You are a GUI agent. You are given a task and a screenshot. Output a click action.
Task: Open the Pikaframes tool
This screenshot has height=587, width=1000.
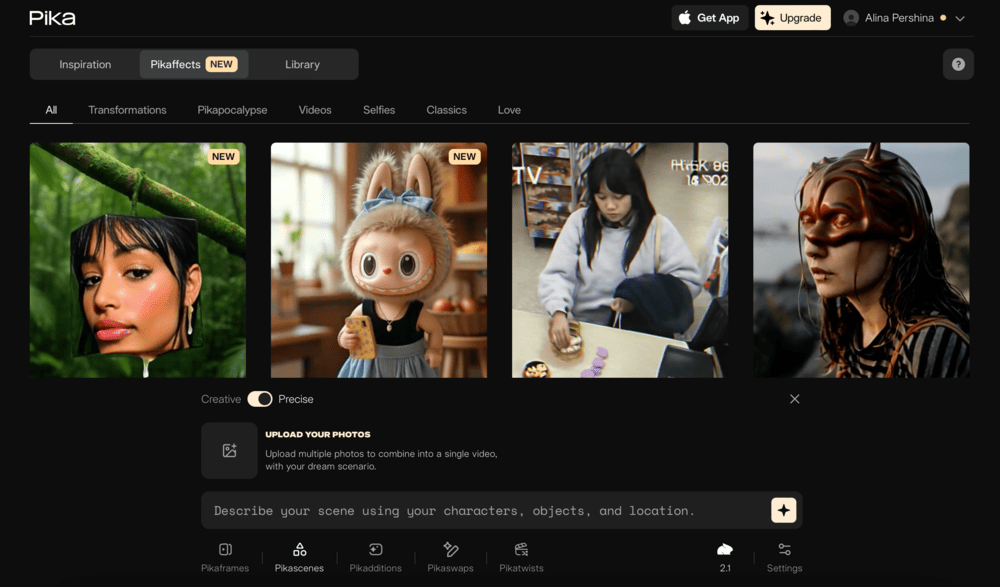pyautogui.click(x=224, y=556)
